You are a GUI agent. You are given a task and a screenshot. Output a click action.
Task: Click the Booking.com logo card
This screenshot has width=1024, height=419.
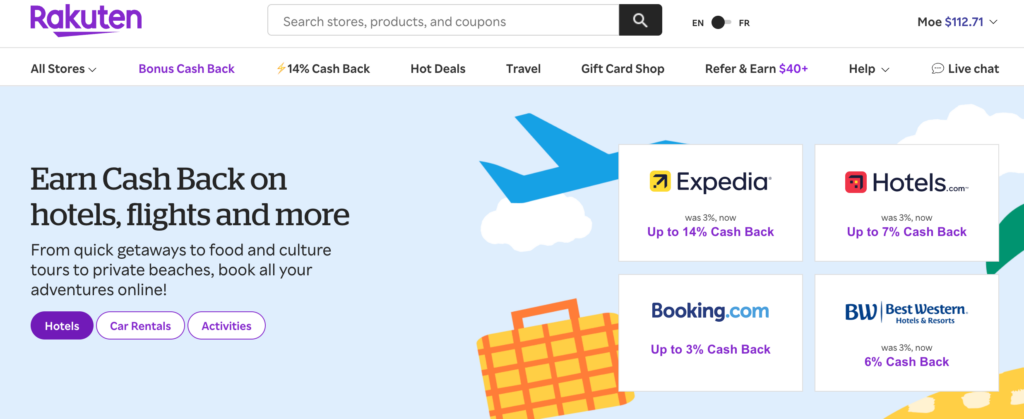coord(710,332)
